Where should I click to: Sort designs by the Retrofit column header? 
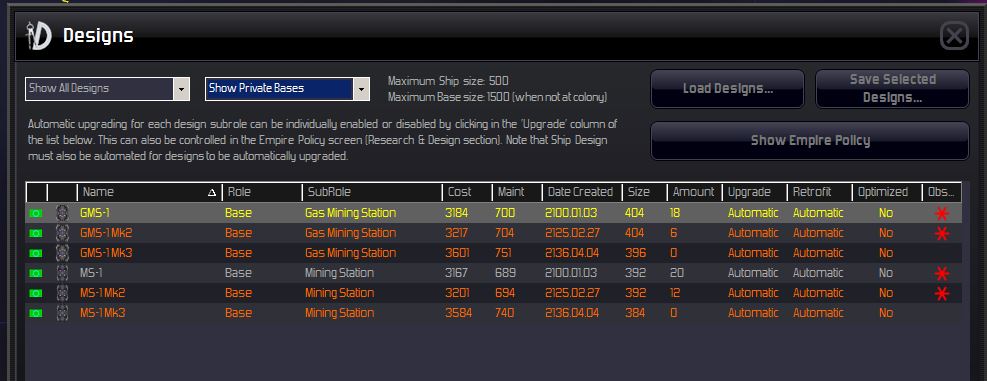click(x=820, y=192)
